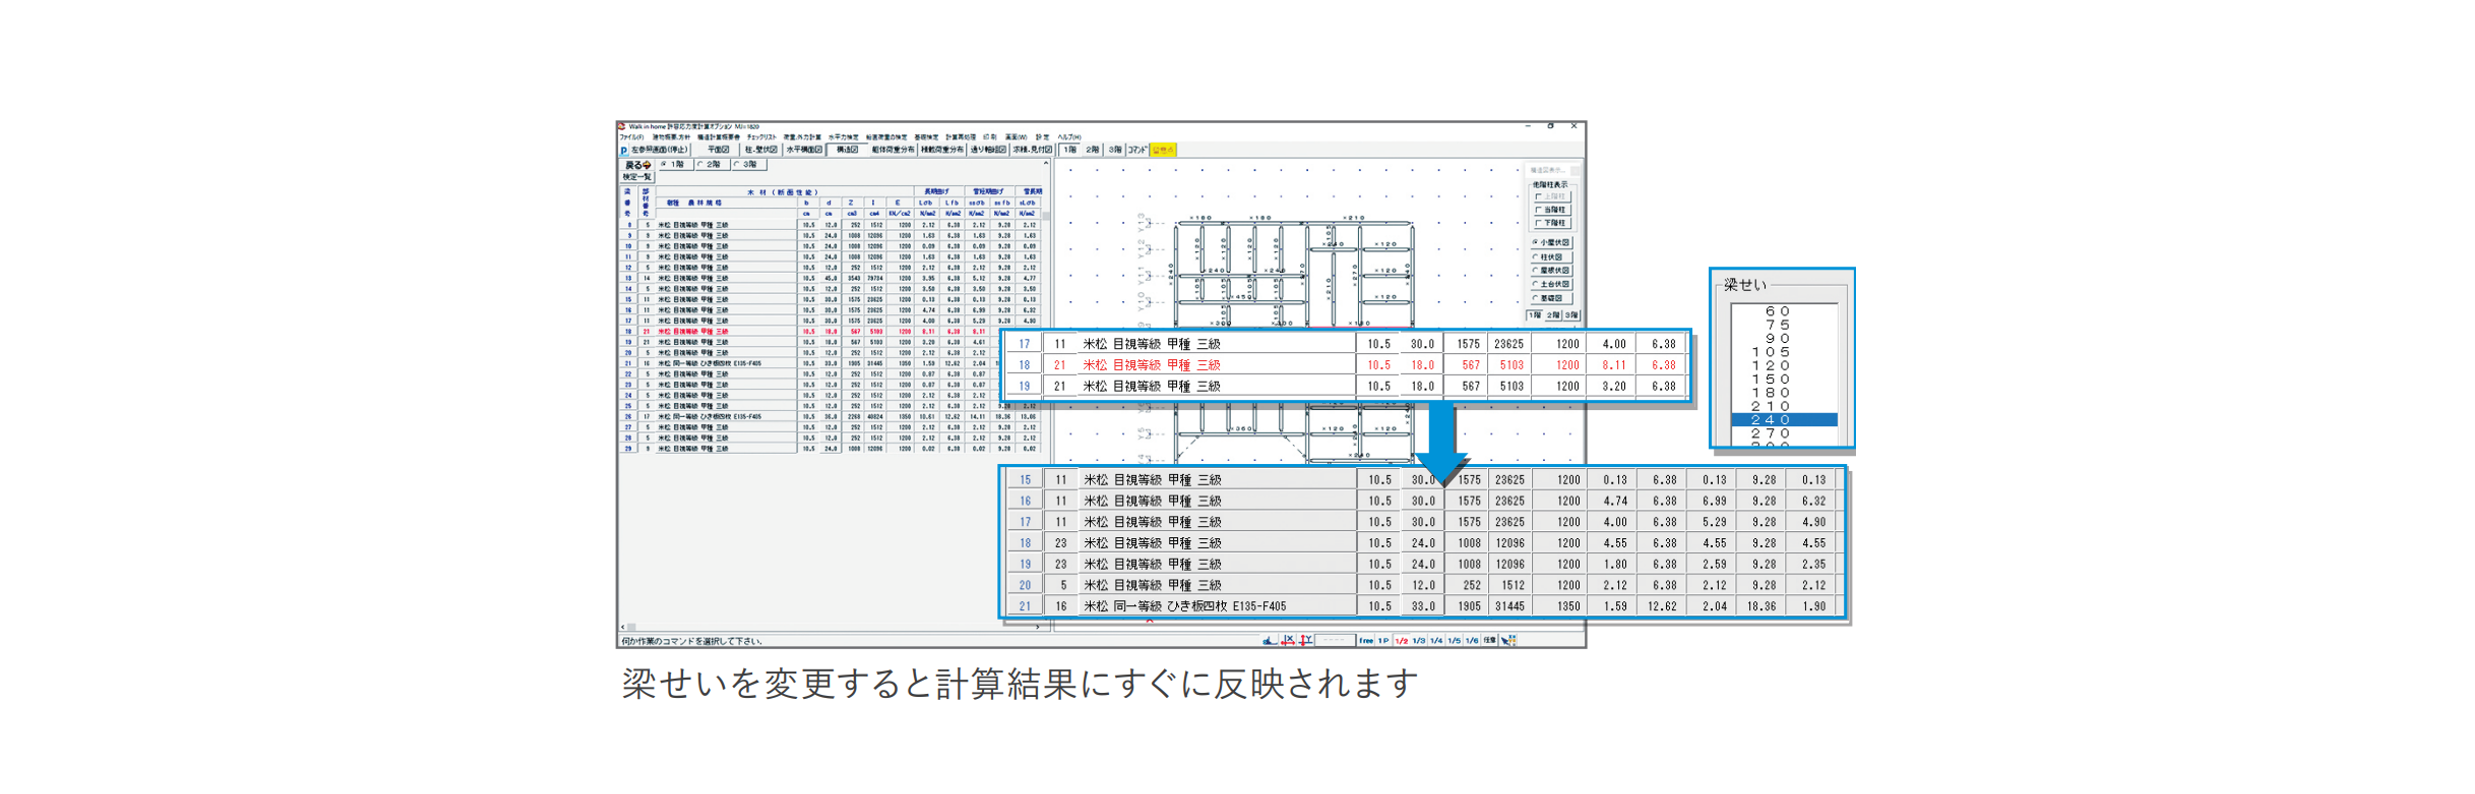Enable the 上階柱 checkbox
Viewport: 2475px width, 794px height.
click(x=1552, y=197)
